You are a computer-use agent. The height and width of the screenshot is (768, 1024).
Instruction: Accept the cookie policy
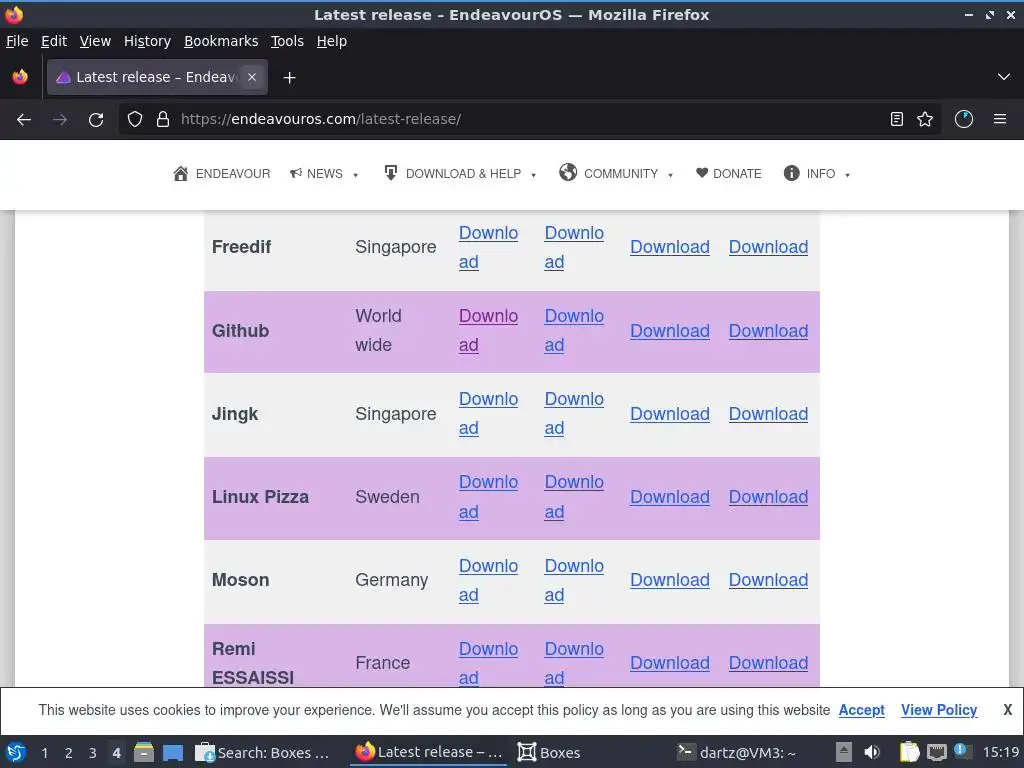[861, 710]
